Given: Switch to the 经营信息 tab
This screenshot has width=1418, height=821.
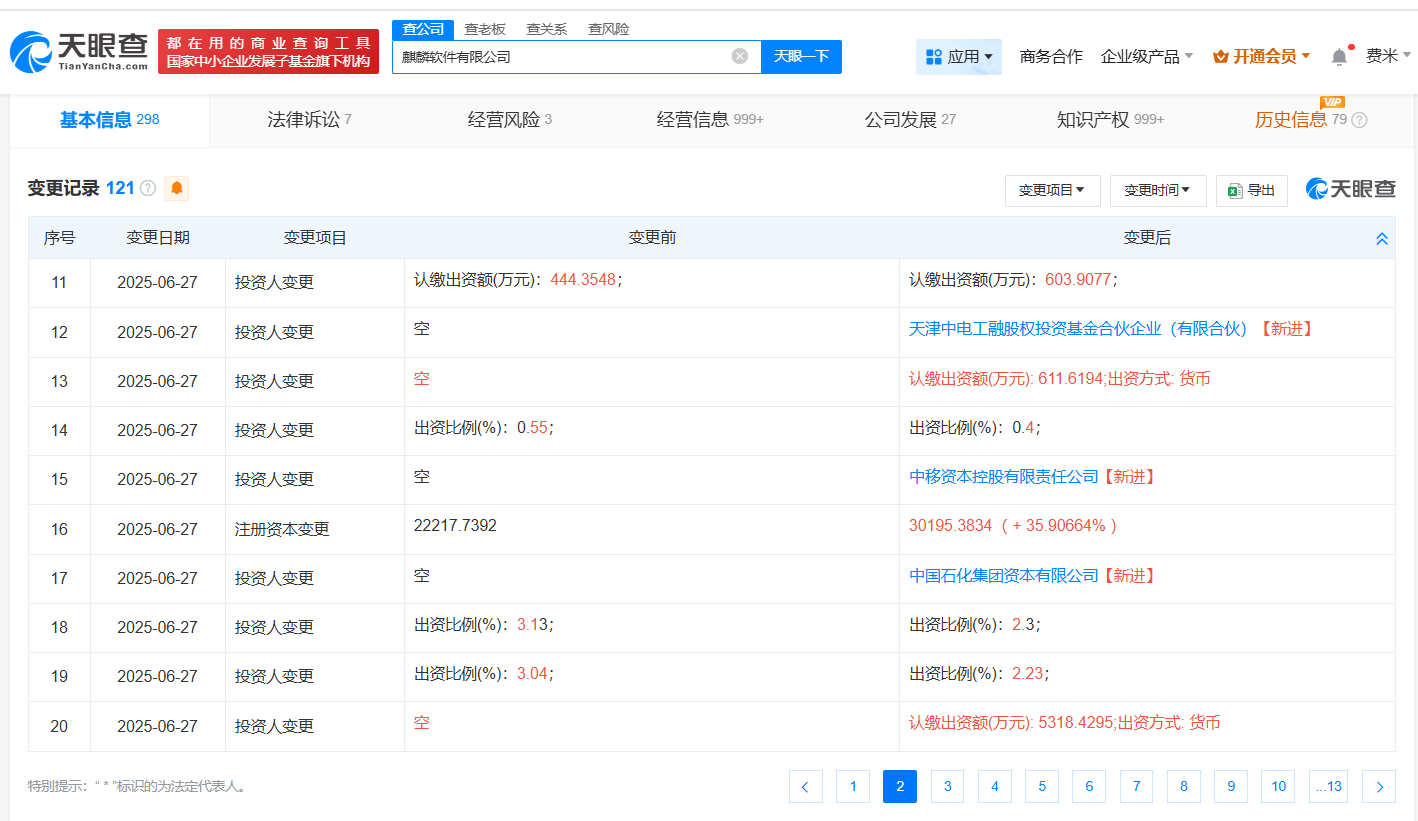Looking at the screenshot, I should point(710,120).
